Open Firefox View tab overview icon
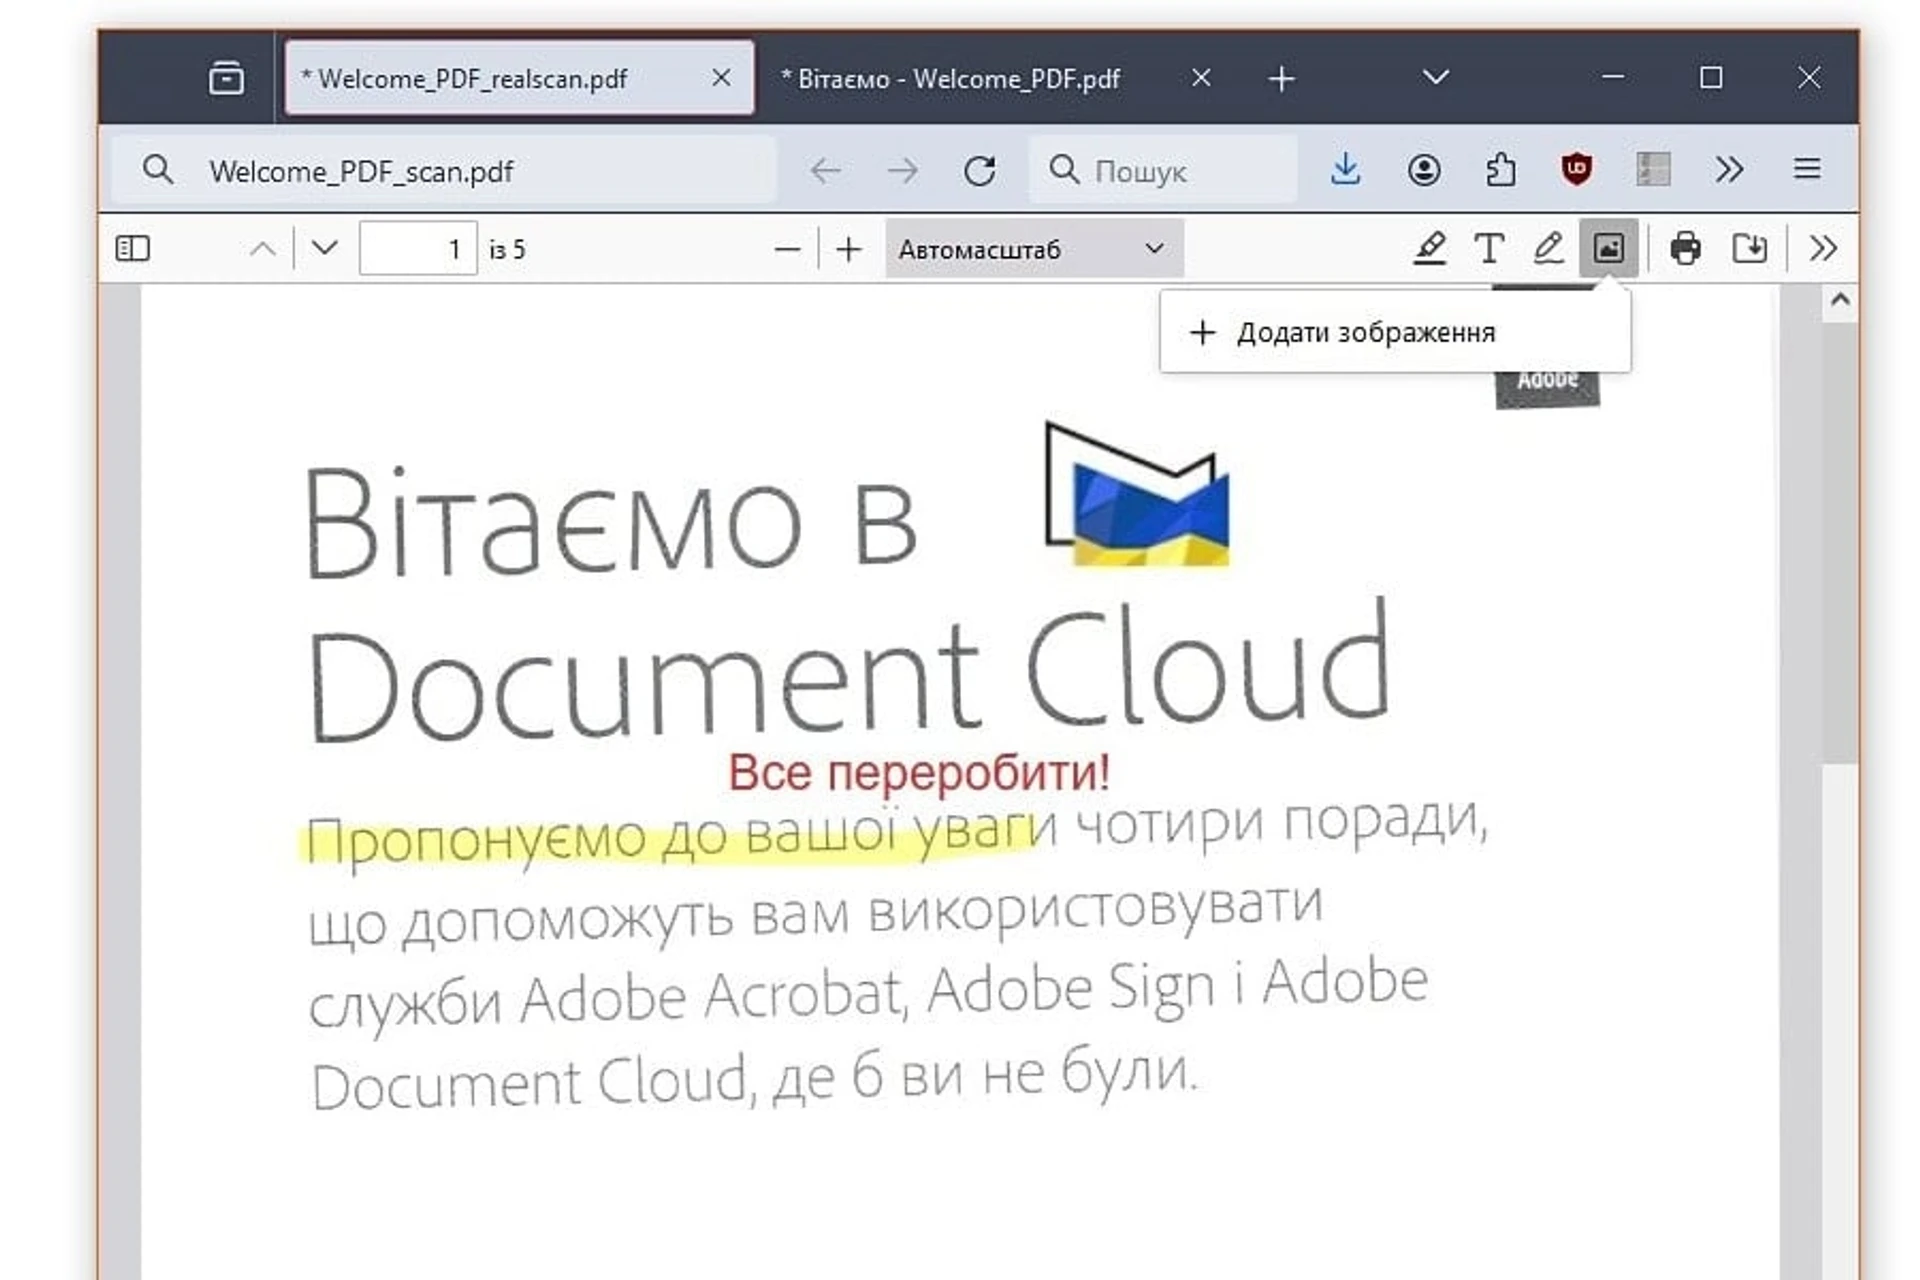Image resolution: width=1920 pixels, height=1280 pixels. [226, 78]
